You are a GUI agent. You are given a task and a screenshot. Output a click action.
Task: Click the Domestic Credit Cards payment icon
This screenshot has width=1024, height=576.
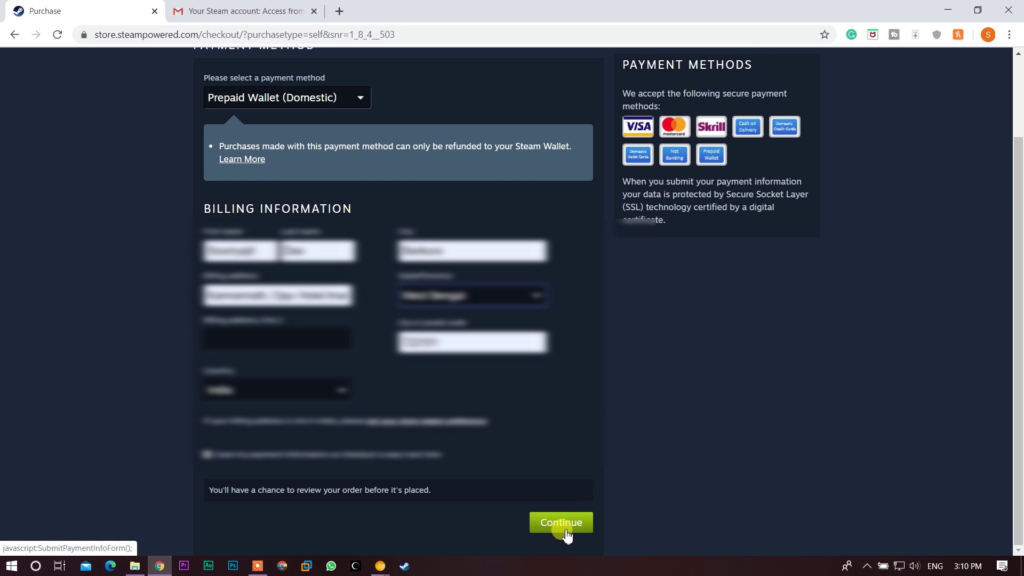(784, 126)
